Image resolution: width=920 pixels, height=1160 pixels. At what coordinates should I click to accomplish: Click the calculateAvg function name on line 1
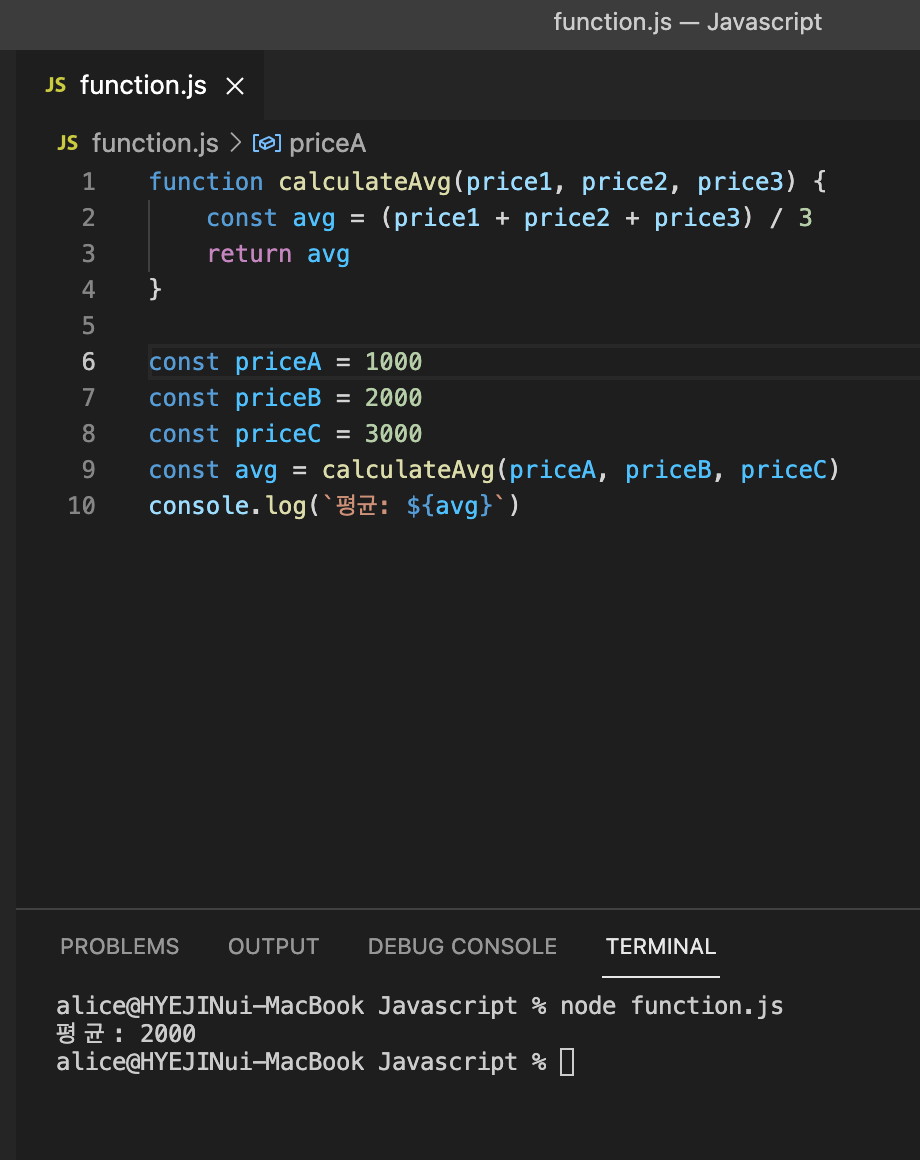pyautogui.click(x=365, y=182)
